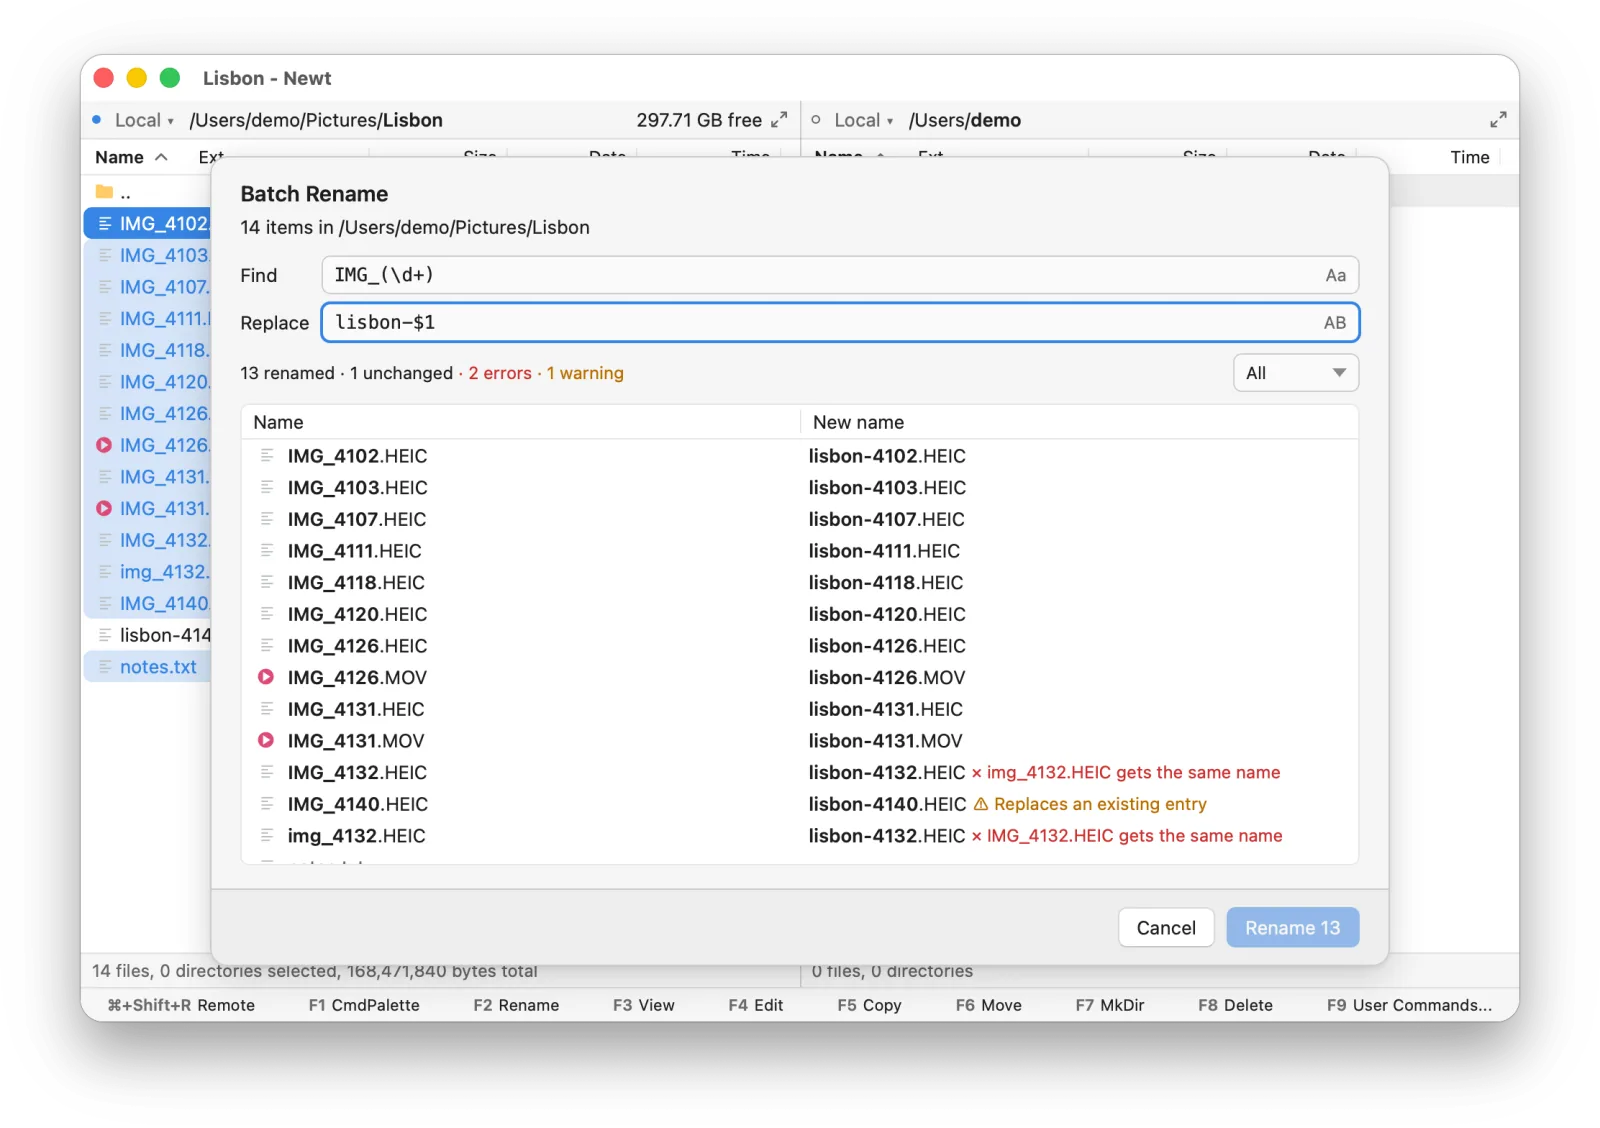Open F1 CmdPalette from function bar
The image size is (1600, 1128).
click(364, 1005)
